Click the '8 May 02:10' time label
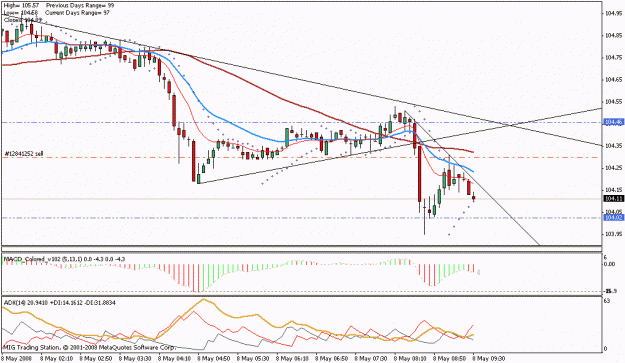This screenshot has width=625, height=363. coord(56,358)
